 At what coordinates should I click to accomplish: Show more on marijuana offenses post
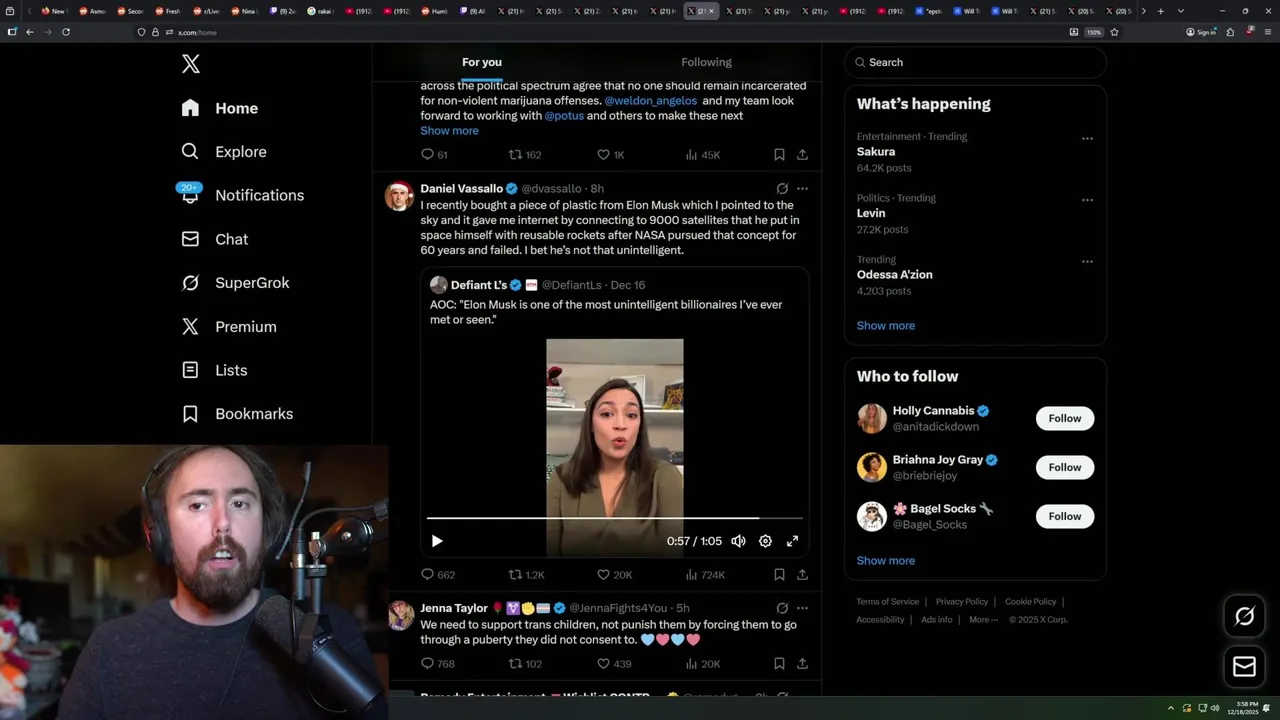(x=449, y=131)
